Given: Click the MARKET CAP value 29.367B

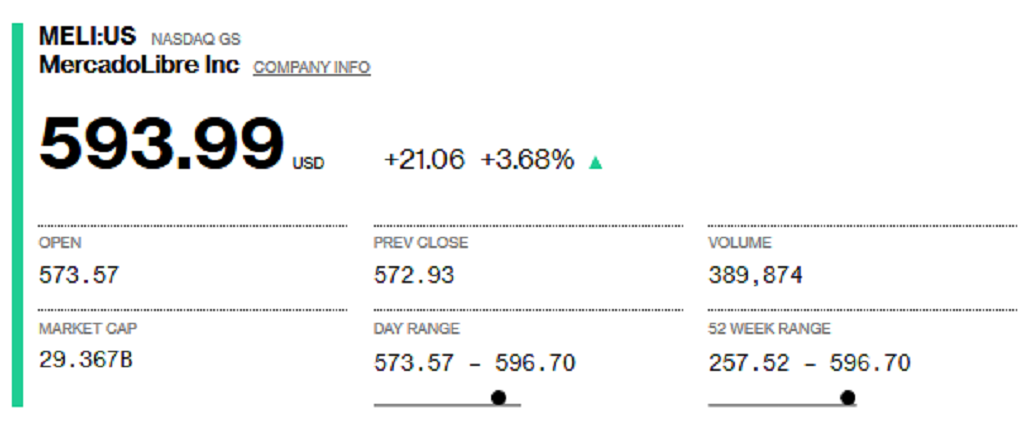Looking at the screenshot, I should click(x=86, y=359).
